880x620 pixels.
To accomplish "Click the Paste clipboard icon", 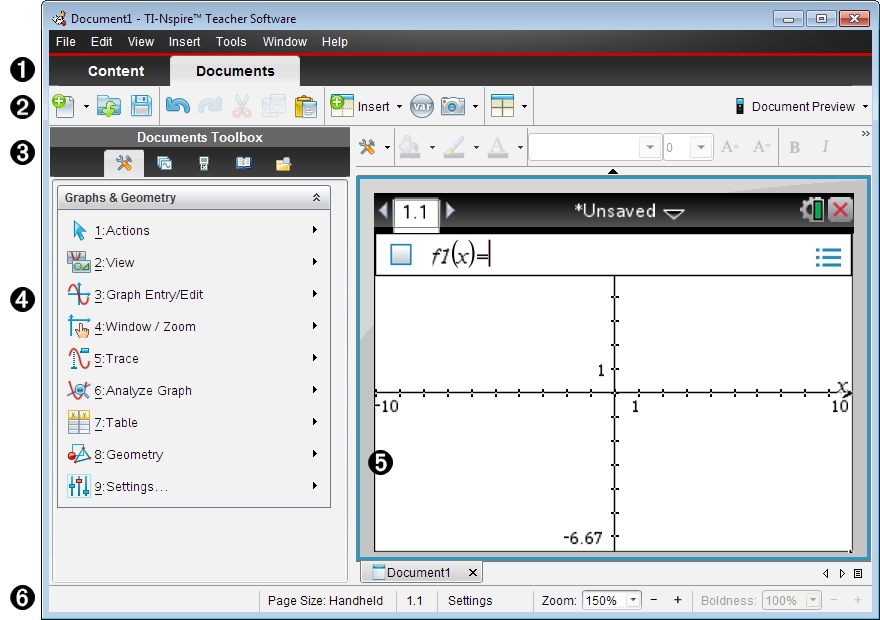I will click(306, 105).
